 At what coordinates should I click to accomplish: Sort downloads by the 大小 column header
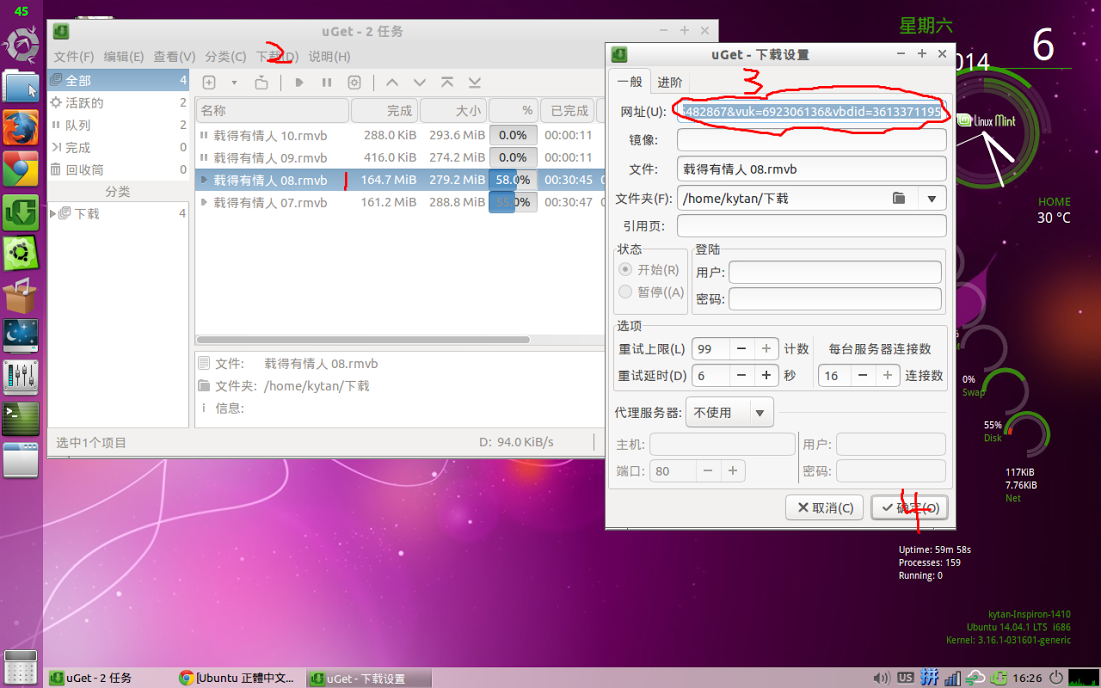point(453,111)
